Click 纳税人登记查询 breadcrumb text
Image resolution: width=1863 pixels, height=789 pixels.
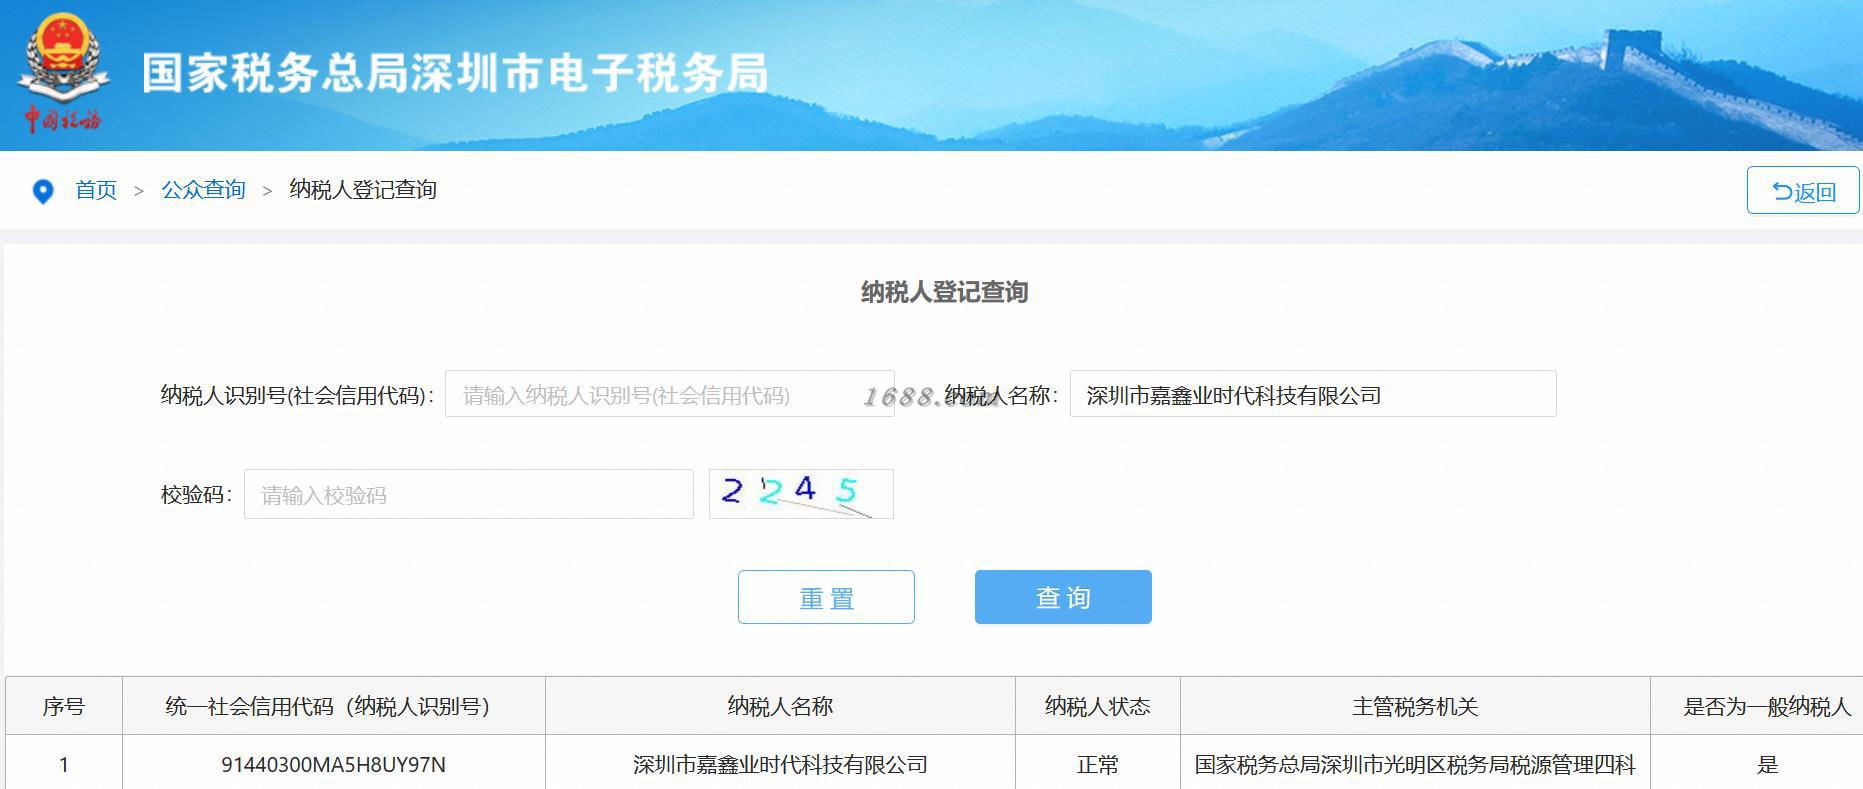[x=363, y=190]
